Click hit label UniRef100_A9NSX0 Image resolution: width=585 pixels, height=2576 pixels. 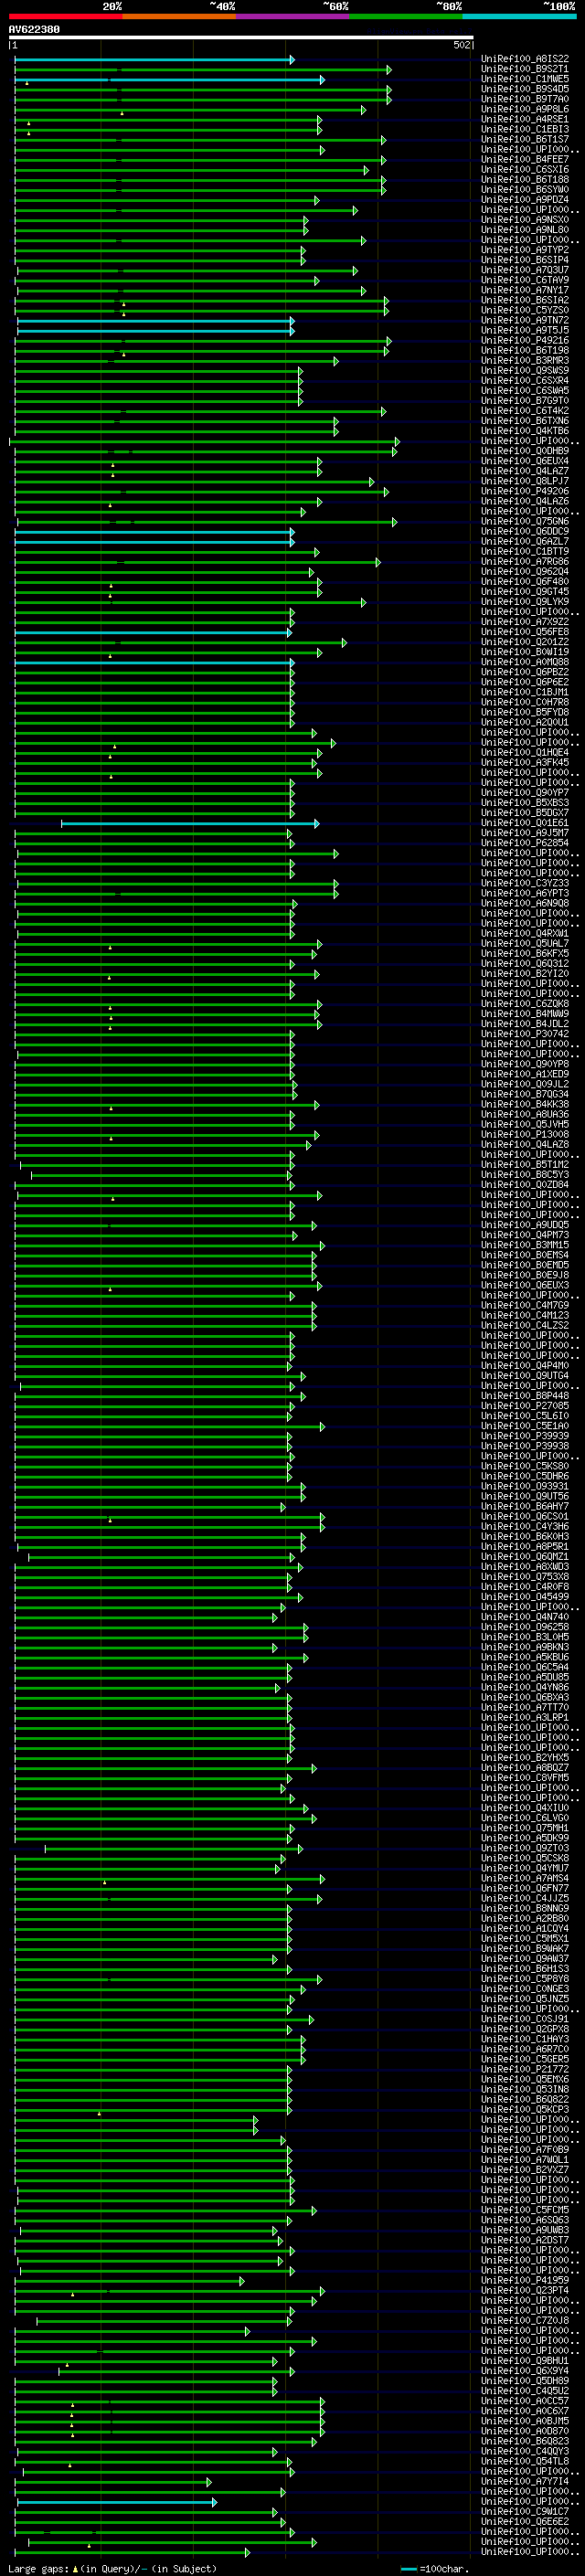coord(525,220)
